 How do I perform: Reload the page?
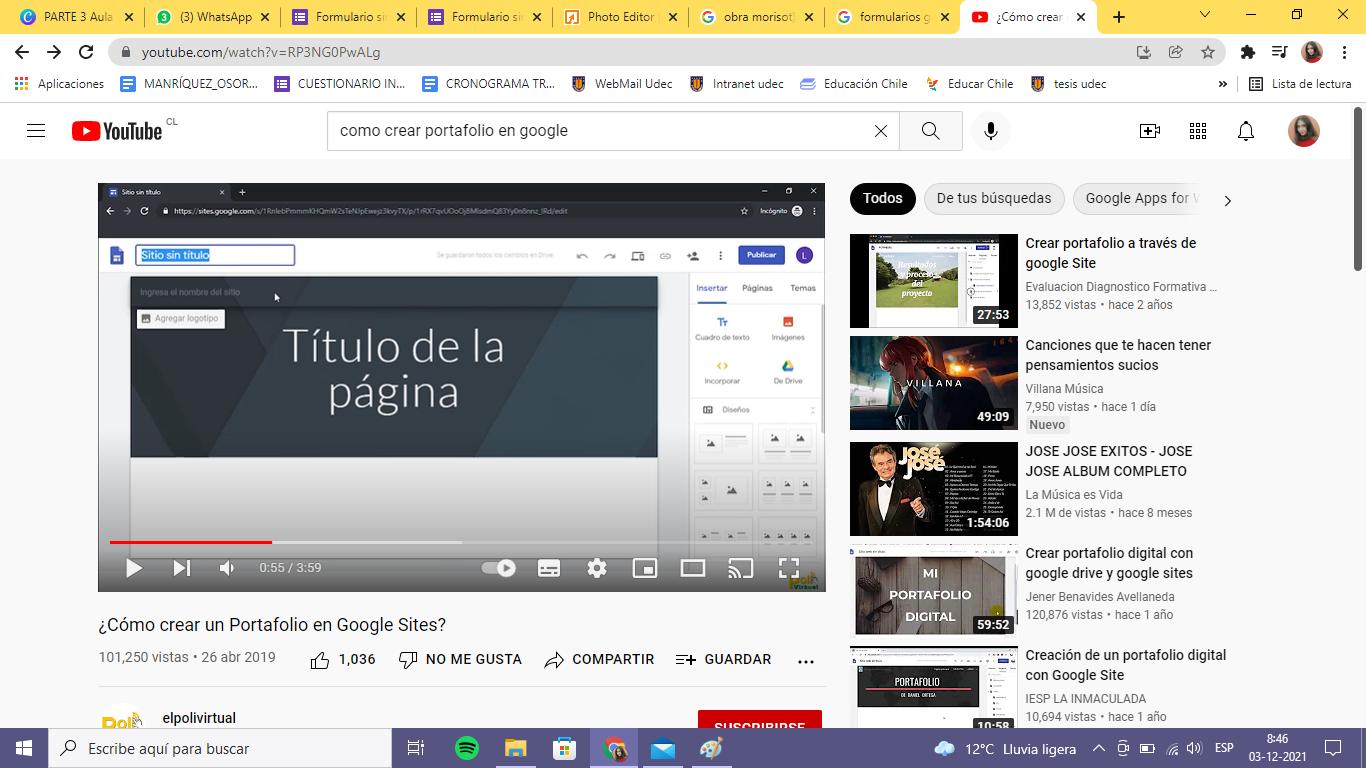86,52
